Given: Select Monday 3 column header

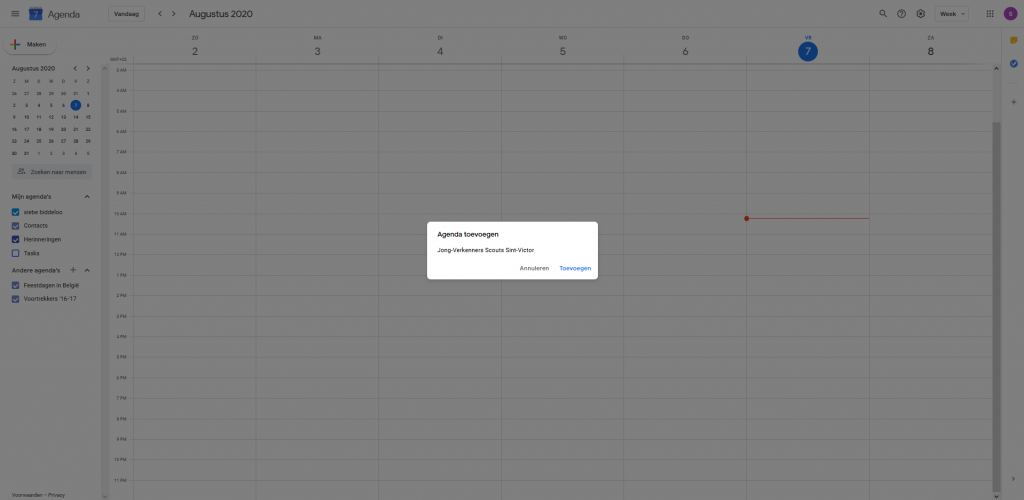Looking at the screenshot, I should (317, 47).
